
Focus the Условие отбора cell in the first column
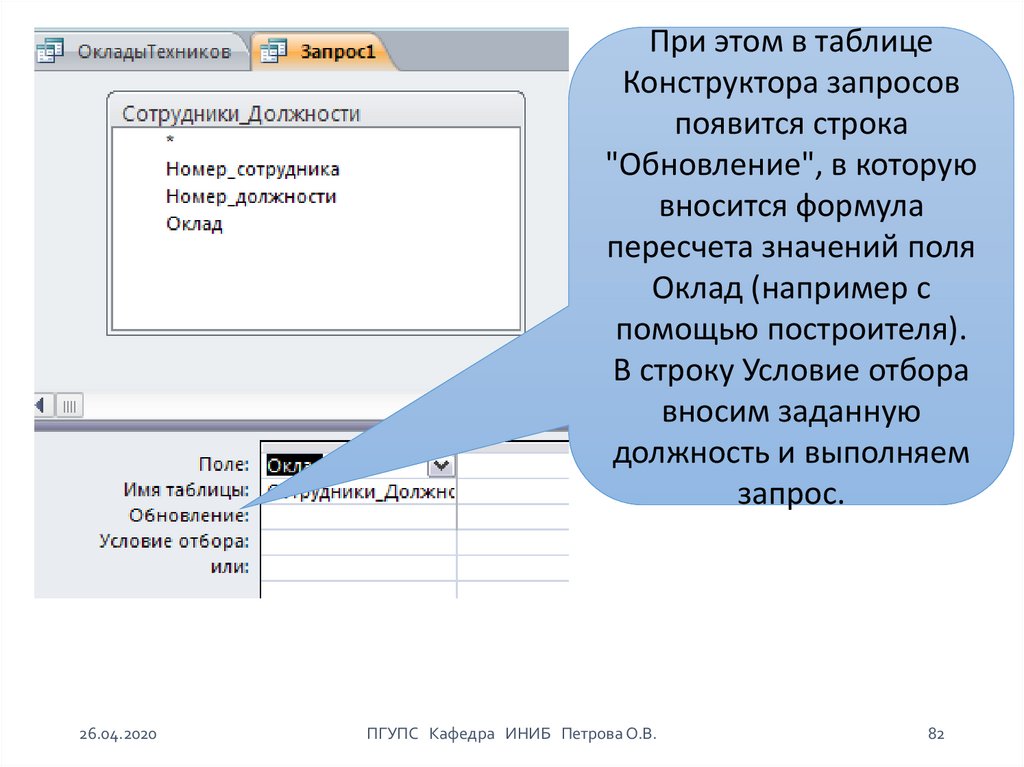[x=357, y=542]
